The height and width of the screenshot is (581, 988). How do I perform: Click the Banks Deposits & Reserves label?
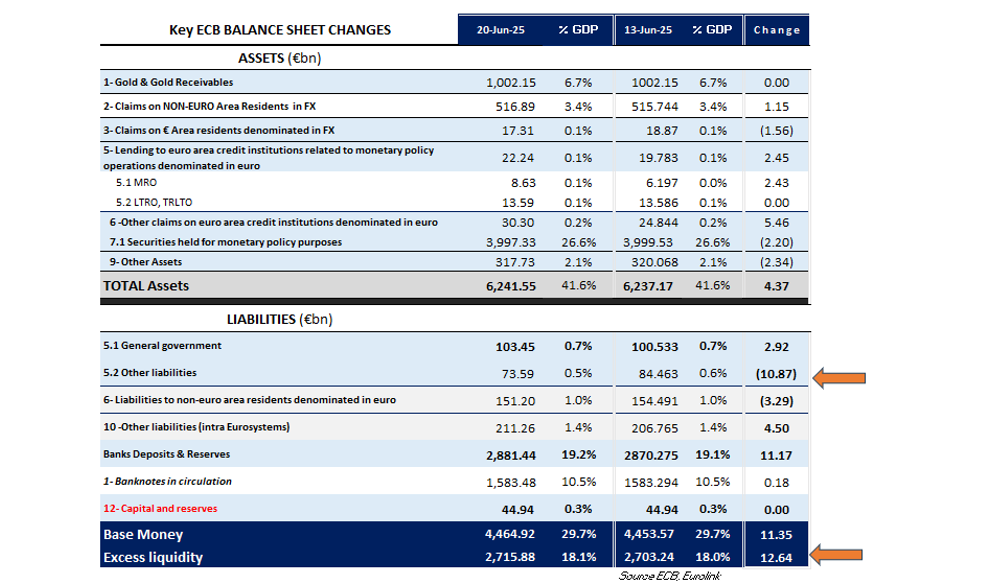click(x=166, y=454)
